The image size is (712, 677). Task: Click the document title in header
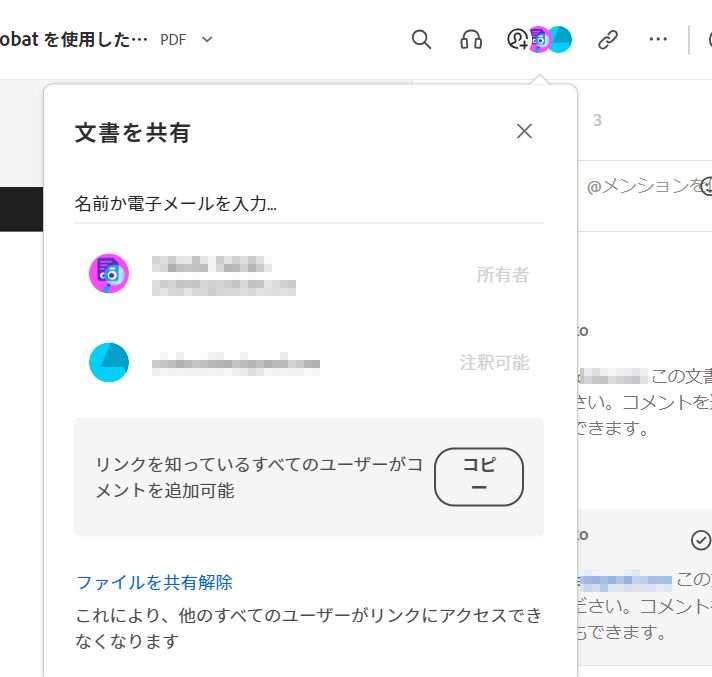tap(74, 40)
